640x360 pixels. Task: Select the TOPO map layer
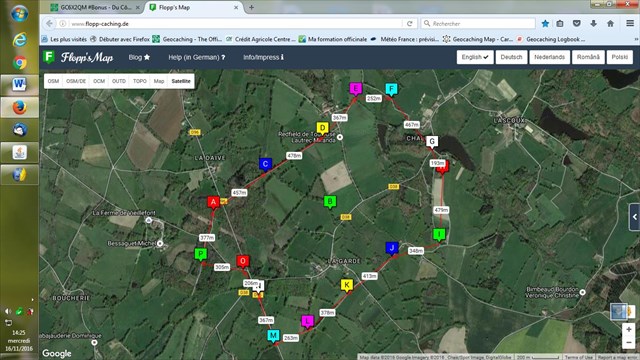click(x=140, y=81)
